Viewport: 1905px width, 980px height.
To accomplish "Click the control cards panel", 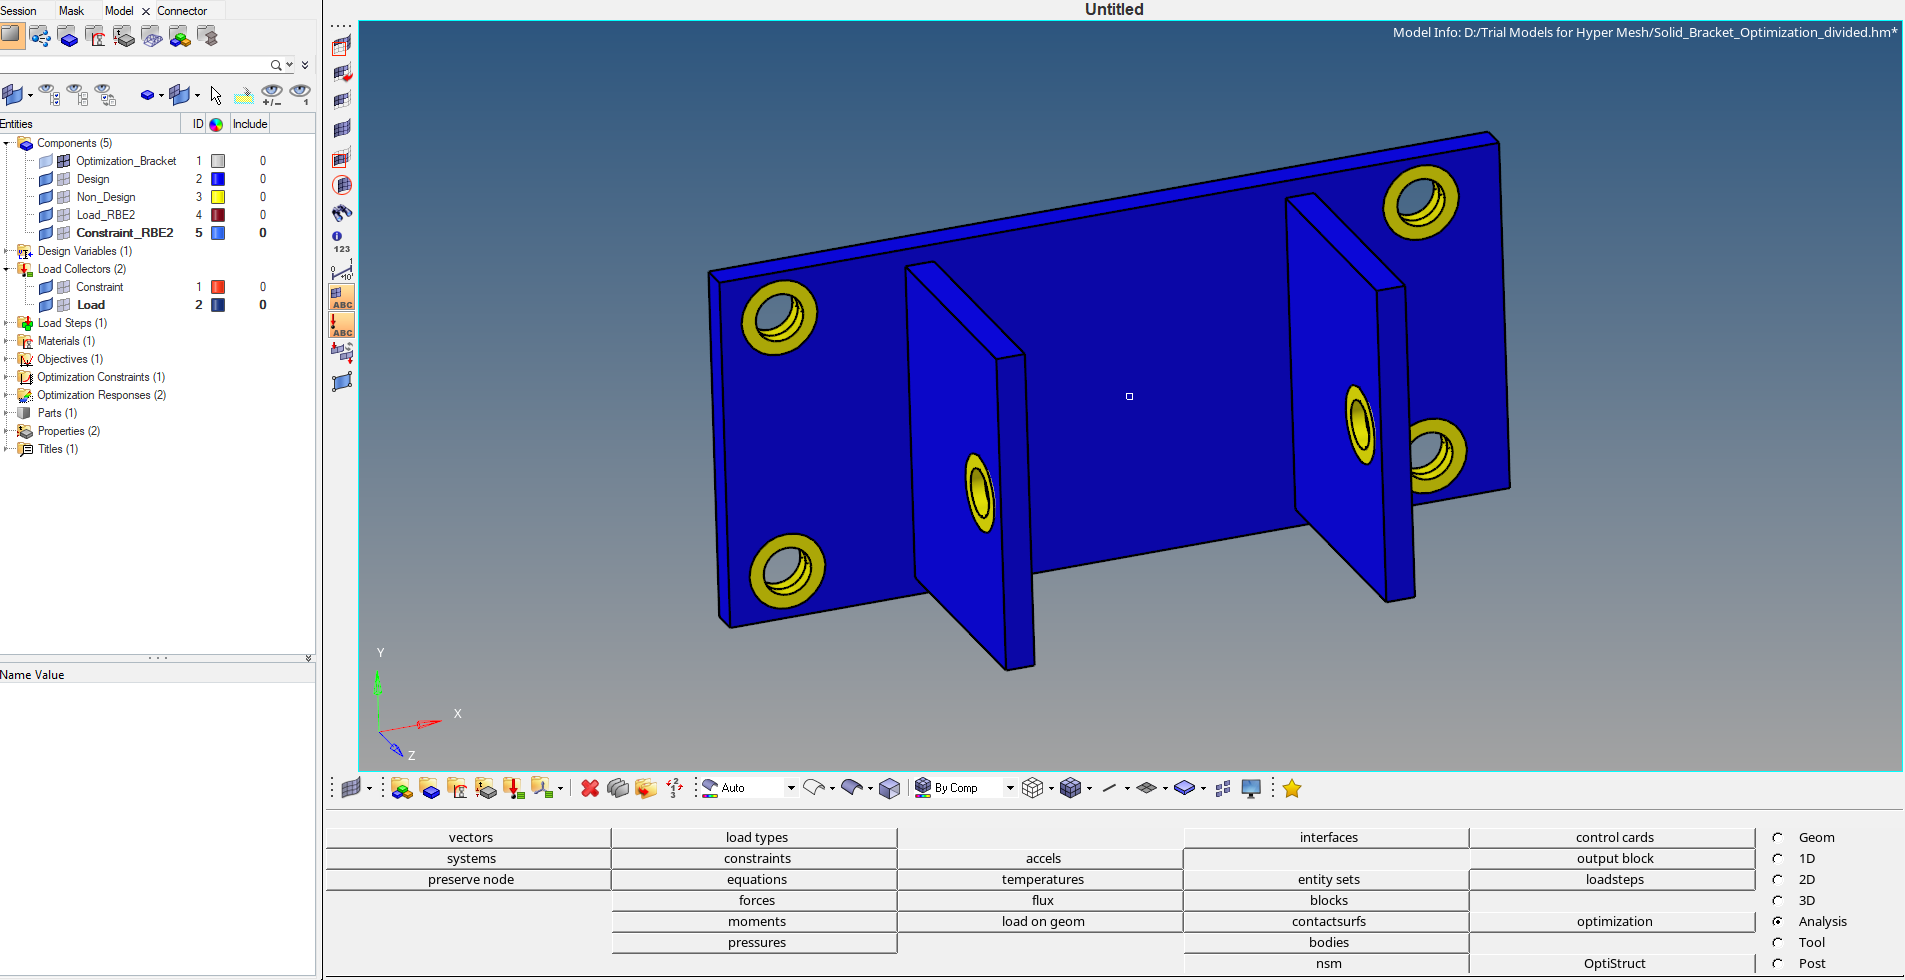I will point(1613,837).
